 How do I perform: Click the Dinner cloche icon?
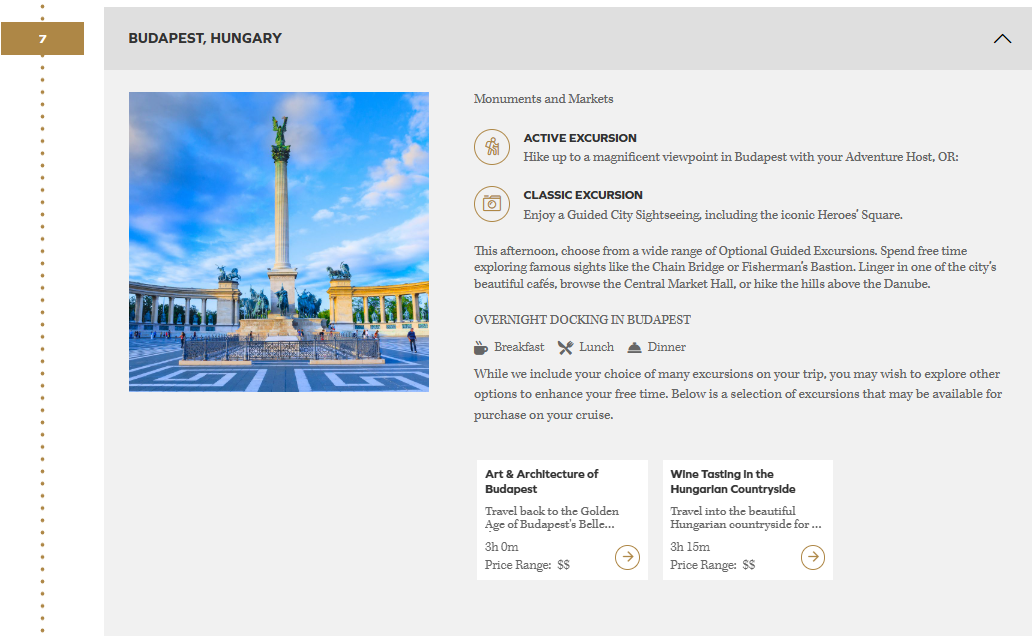coord(634,348)
